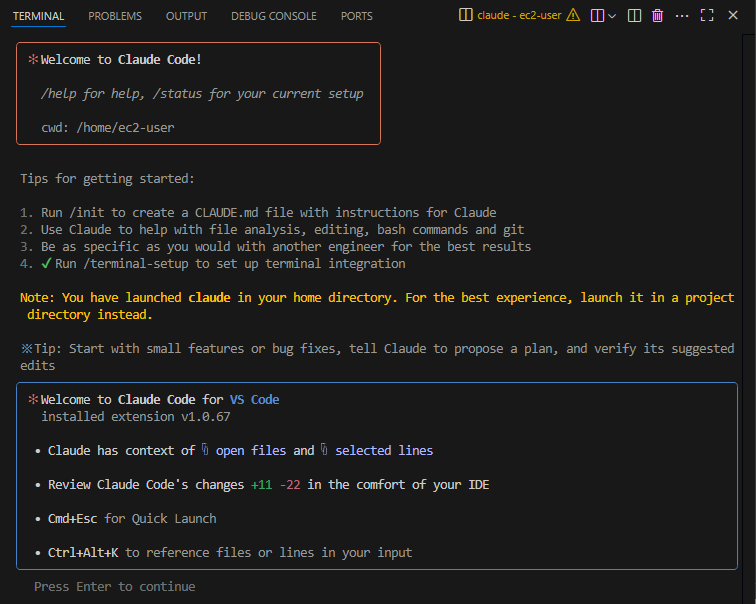Click the 'Tip: Start with small features' line
This screenshot has width=756, height=604.
[x=377, y=357]
